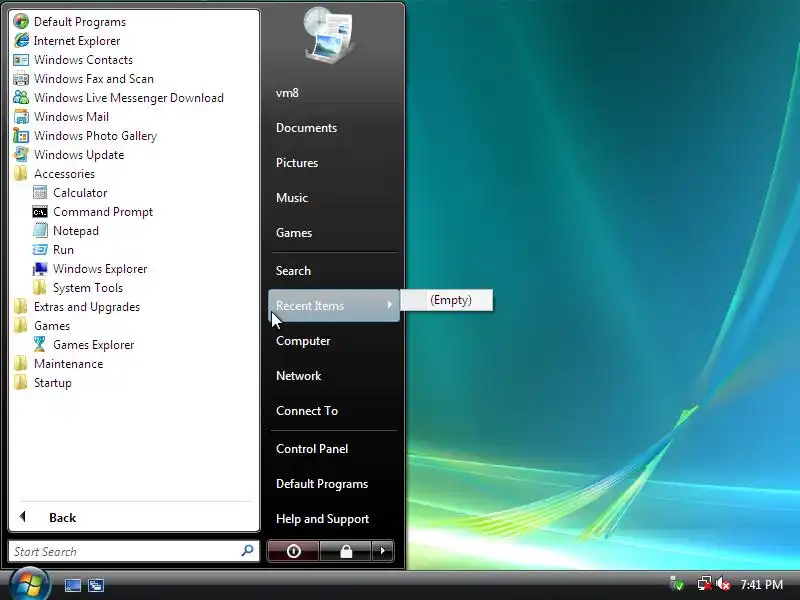This screenshot has width=800, height=600.
Task: Expand the Recent Items submenu
Action: [x=334, y=306]
